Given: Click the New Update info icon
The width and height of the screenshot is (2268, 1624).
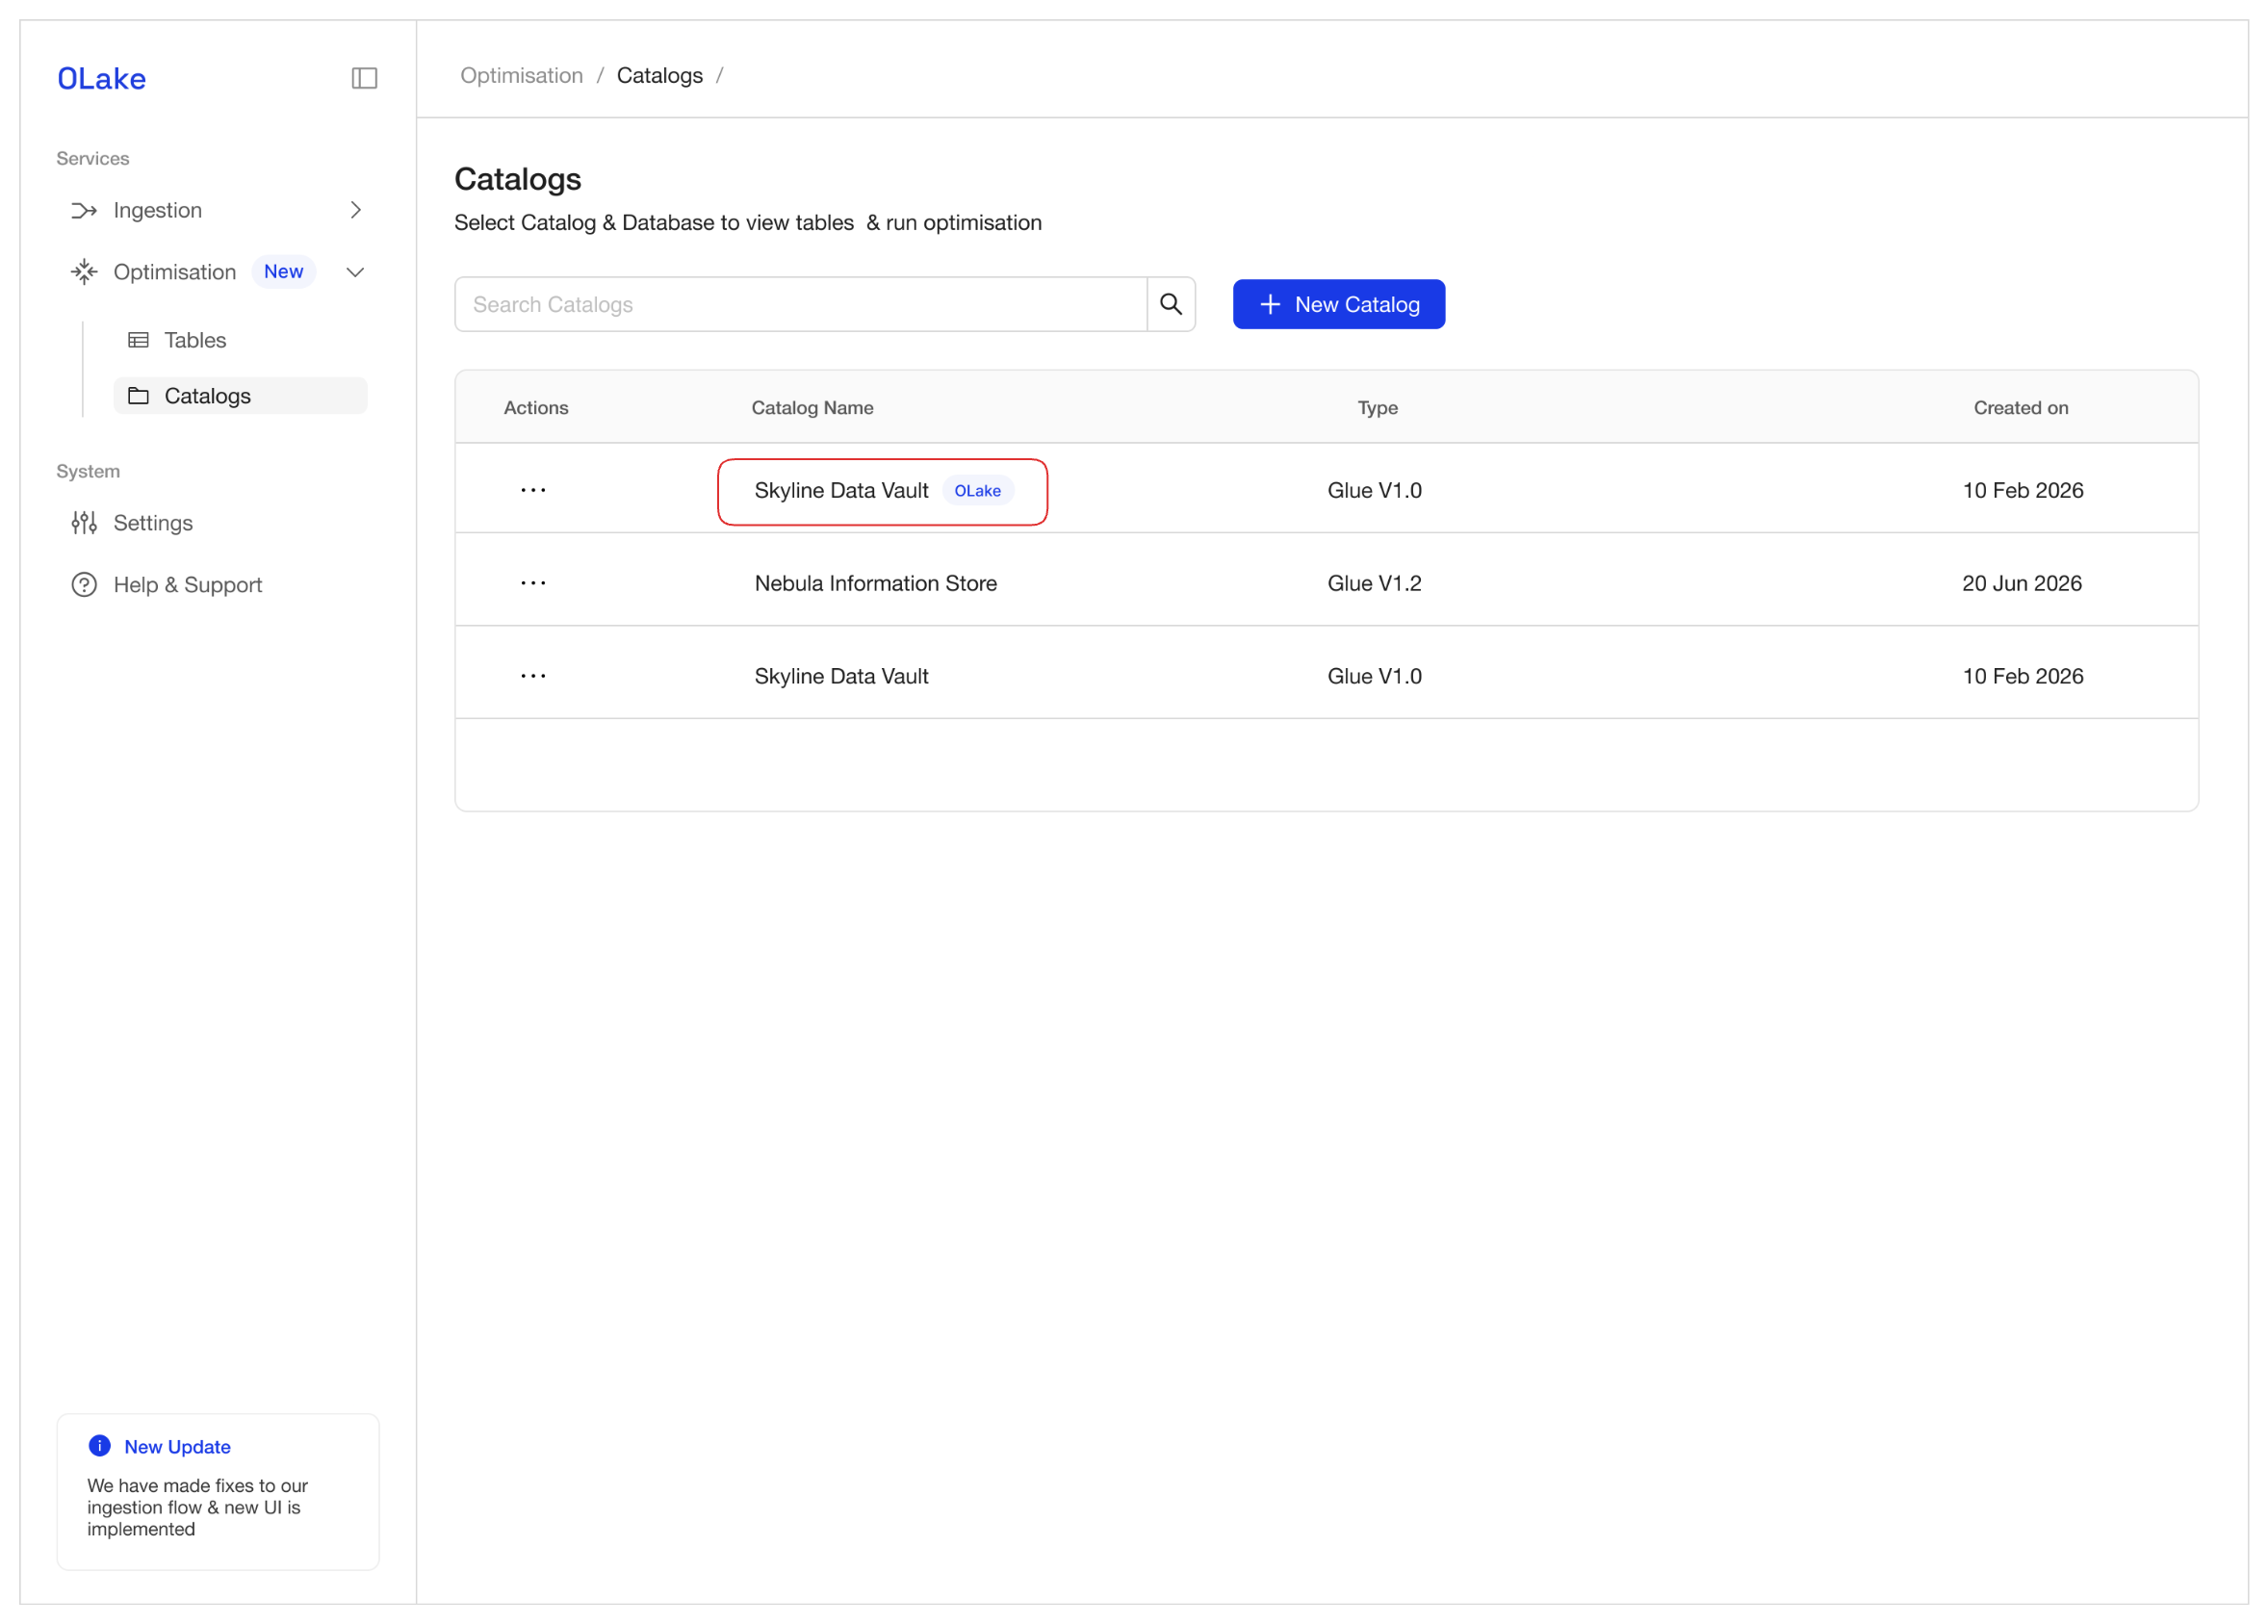Looking at the screenshot, I should pos(100,1446).
